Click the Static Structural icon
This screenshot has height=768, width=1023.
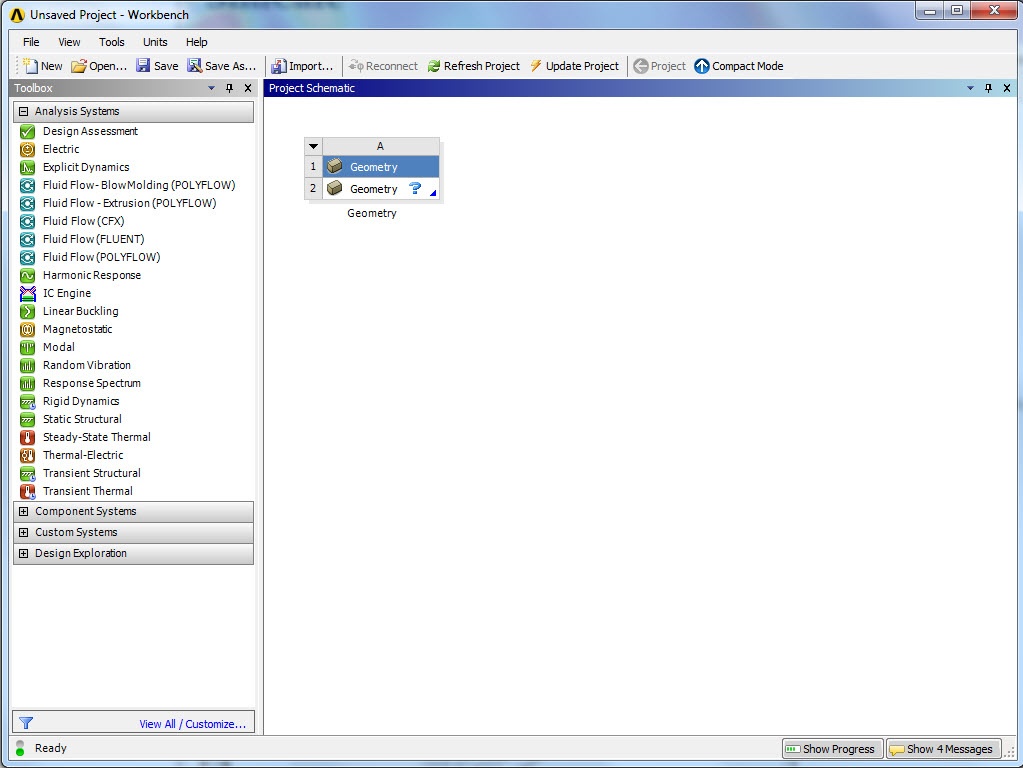pyautogui.click(x=27, y=419)
